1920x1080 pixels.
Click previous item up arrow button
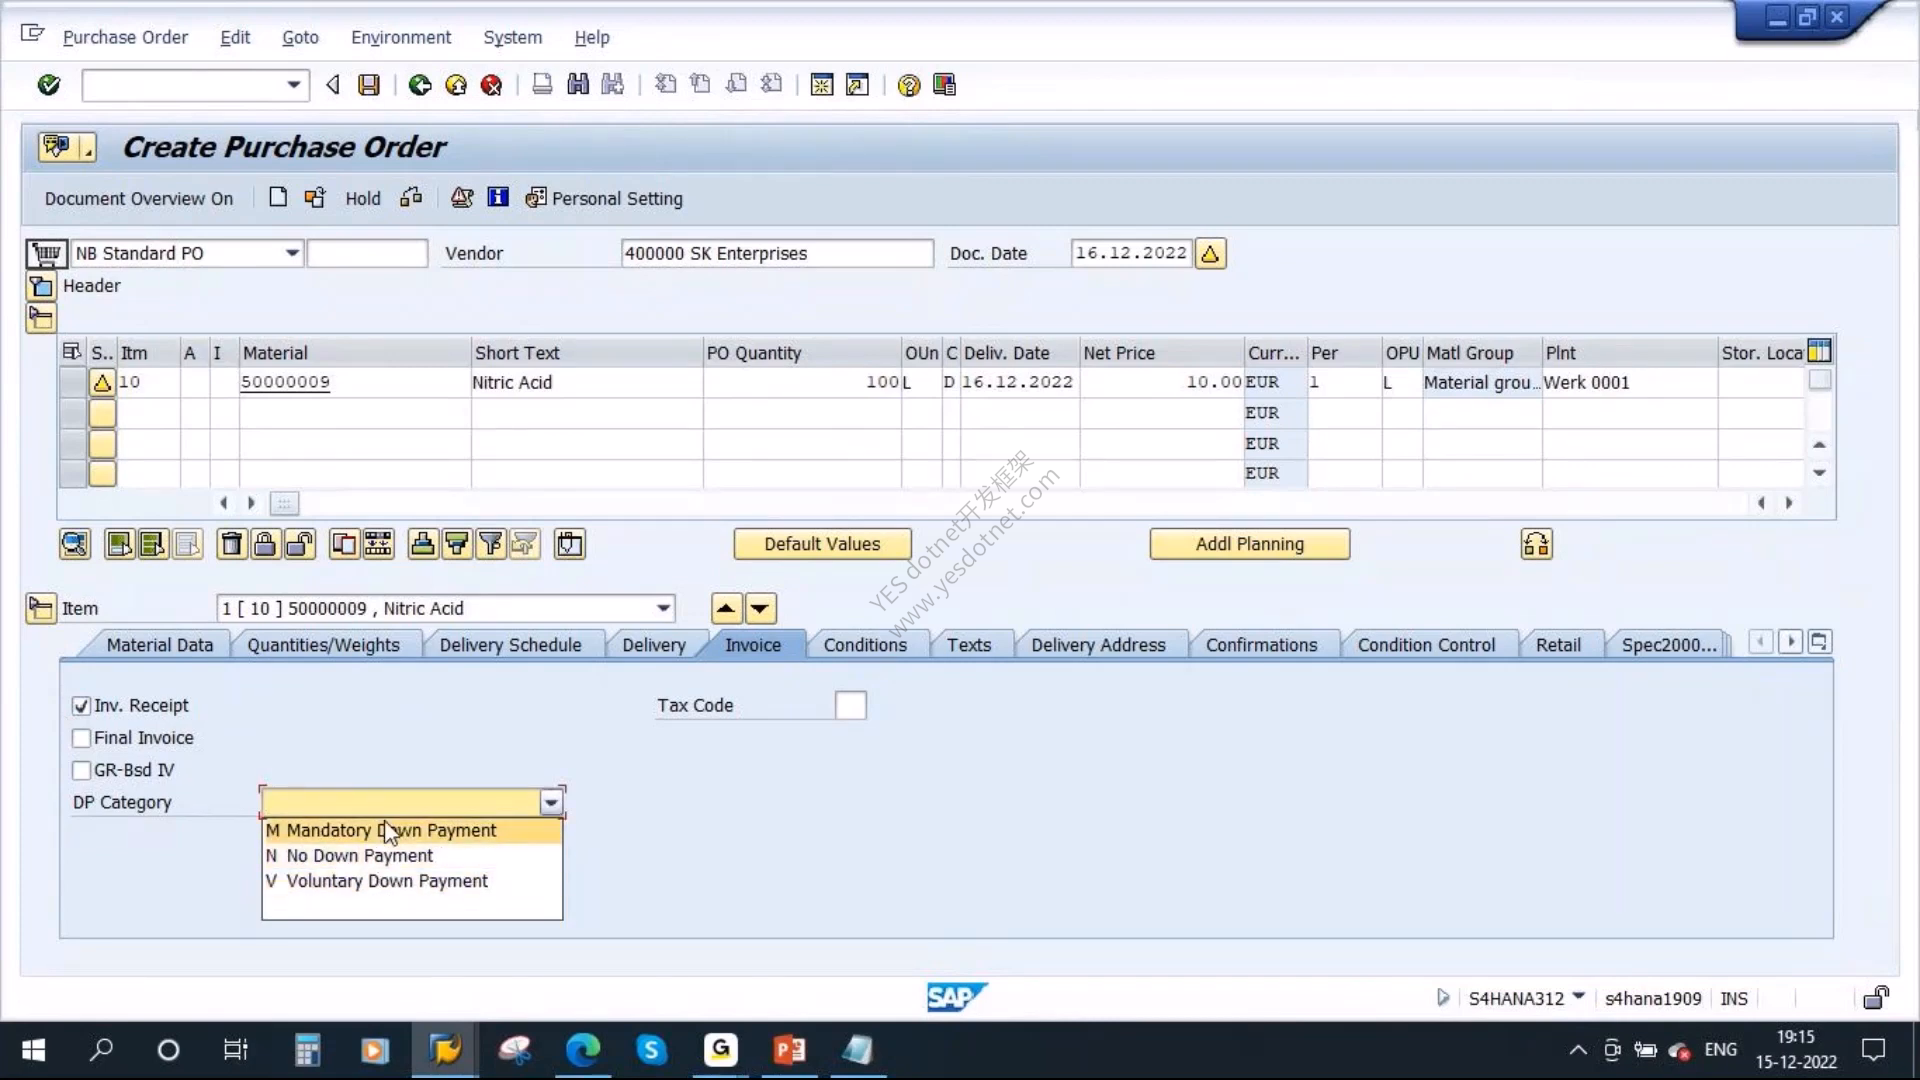click(x=726, y=608)
